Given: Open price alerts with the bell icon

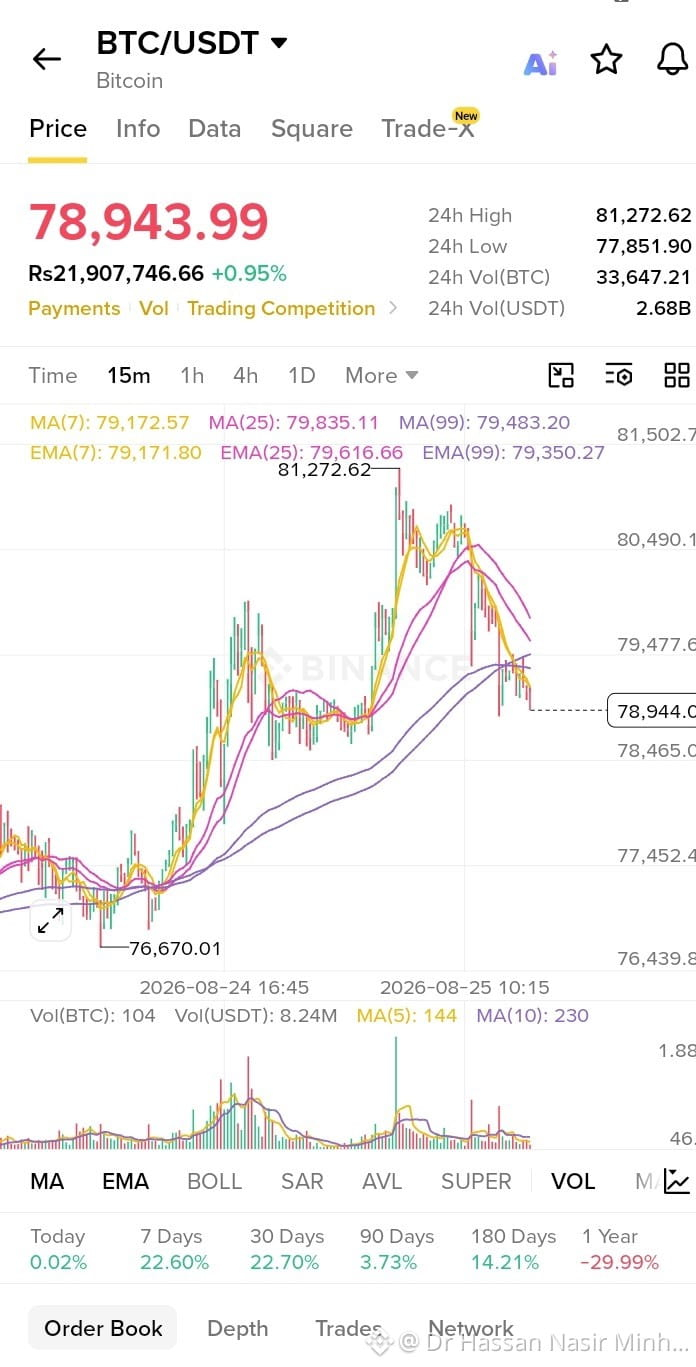Looking at the screenshot, I should 672,59.
